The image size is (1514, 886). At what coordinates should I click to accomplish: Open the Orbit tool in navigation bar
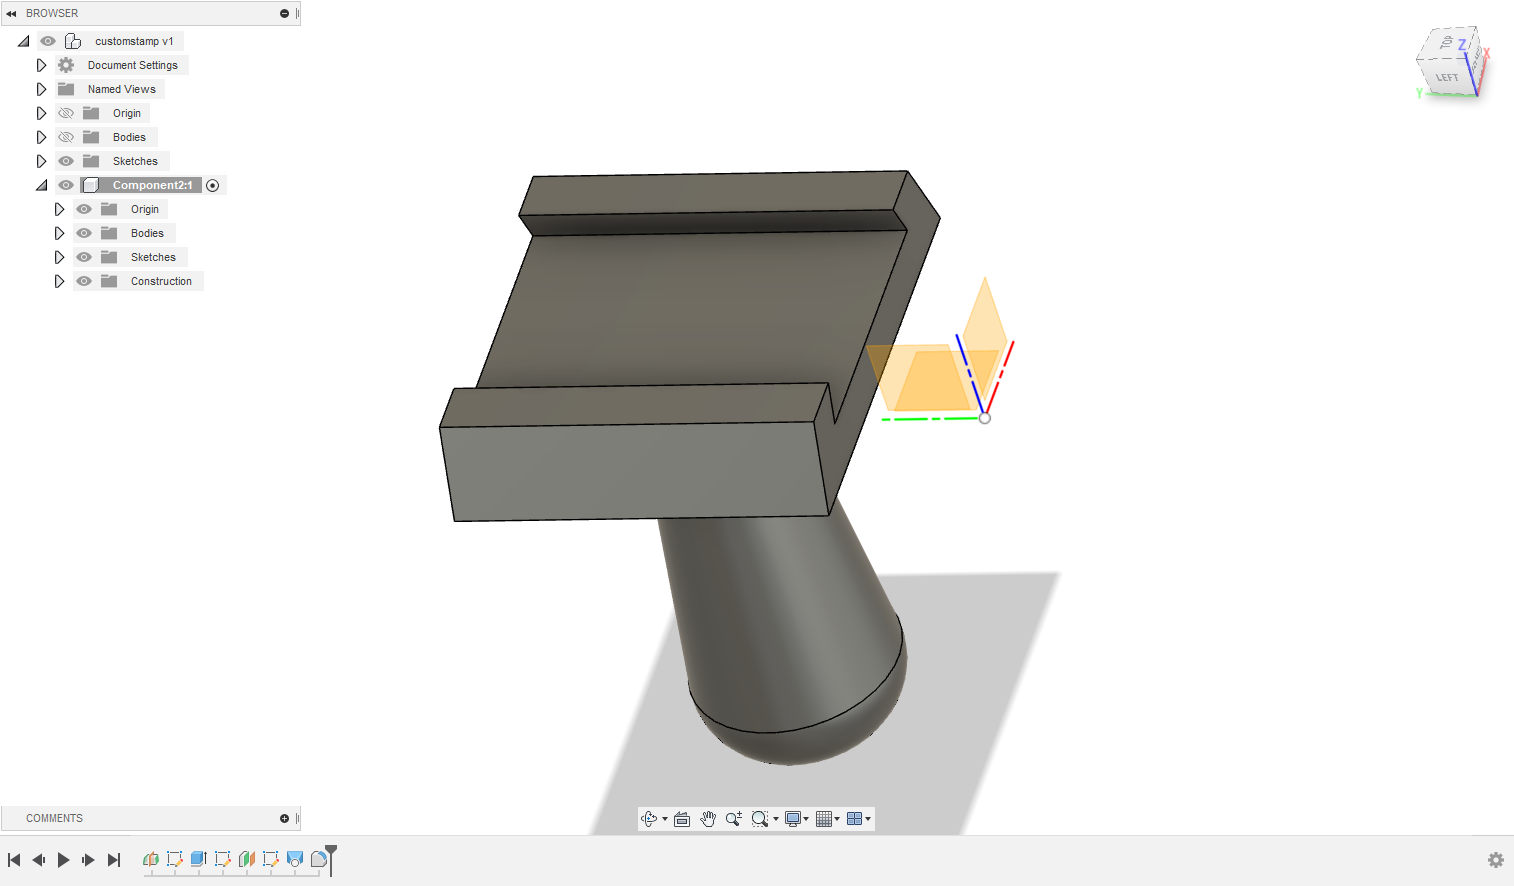pyautogui.click(x=648, y=819)
